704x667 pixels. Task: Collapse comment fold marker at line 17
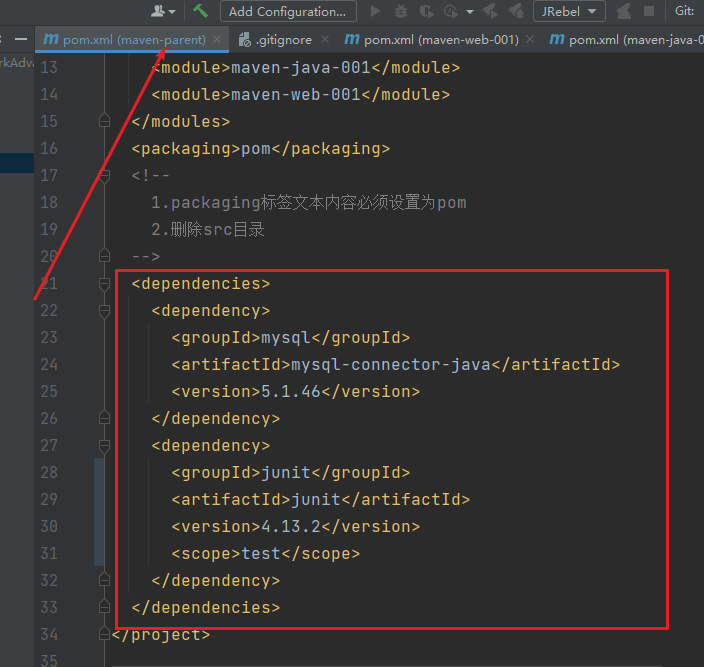coord(104,176)
